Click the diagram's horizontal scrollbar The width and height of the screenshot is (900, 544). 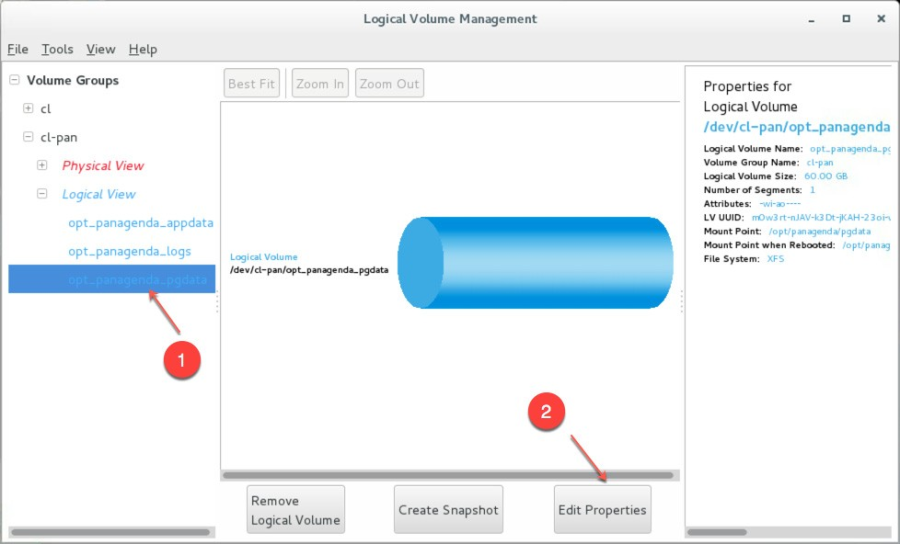448,475
